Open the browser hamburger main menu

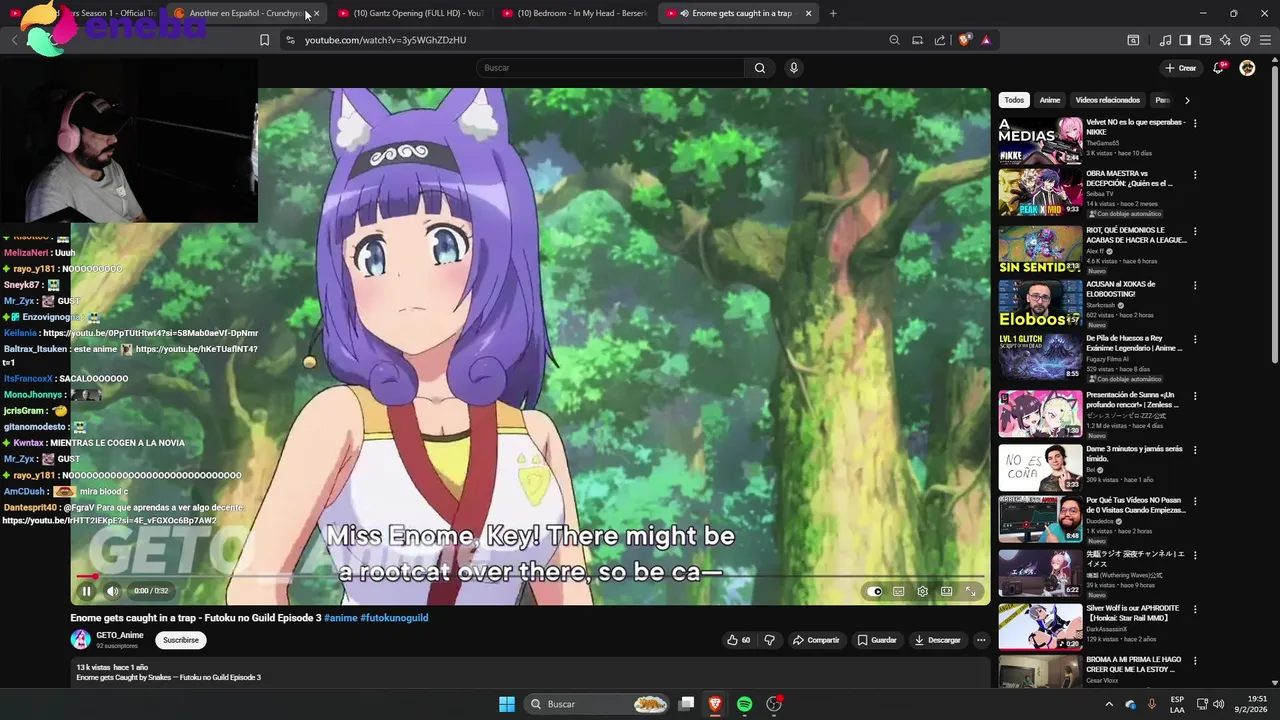point(1265,40)
